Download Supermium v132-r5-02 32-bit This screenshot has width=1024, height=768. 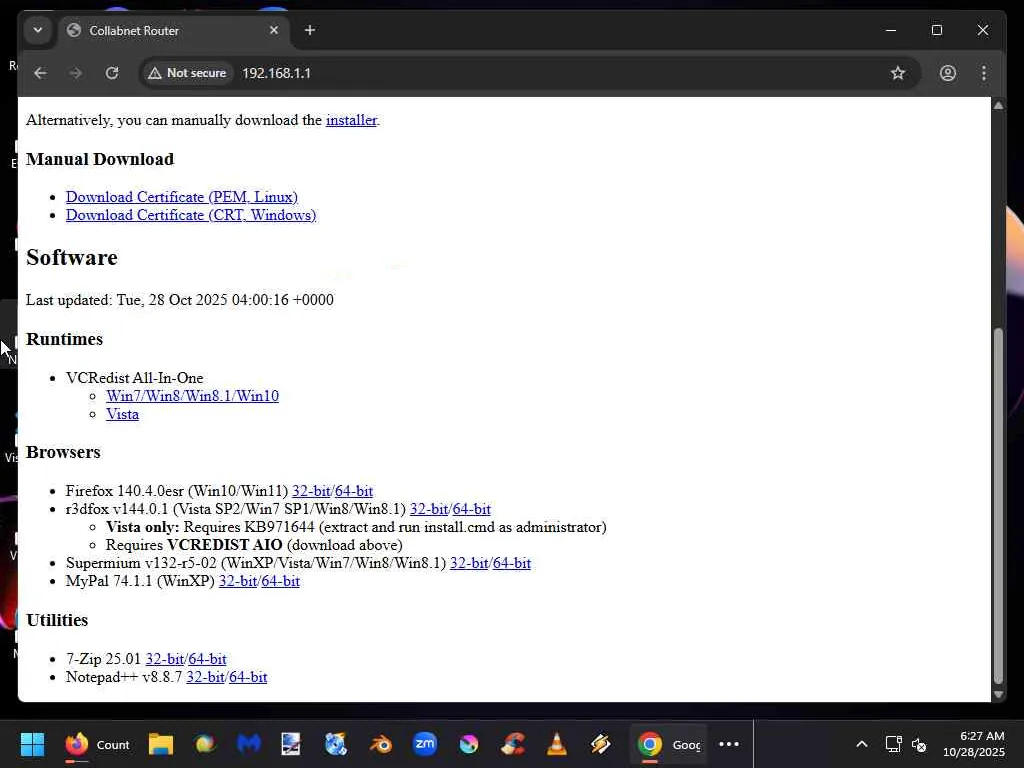pos(469,563)
